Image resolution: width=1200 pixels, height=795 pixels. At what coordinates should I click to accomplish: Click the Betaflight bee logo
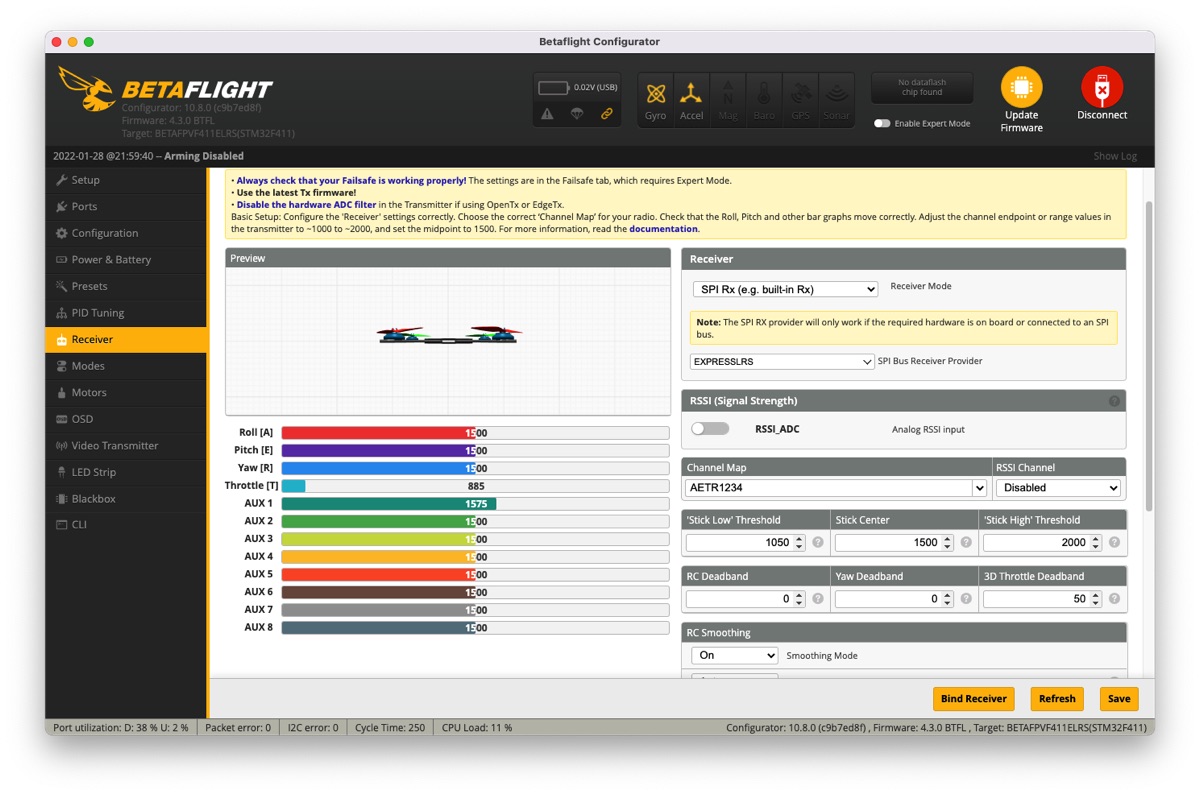tap(86, 88)
